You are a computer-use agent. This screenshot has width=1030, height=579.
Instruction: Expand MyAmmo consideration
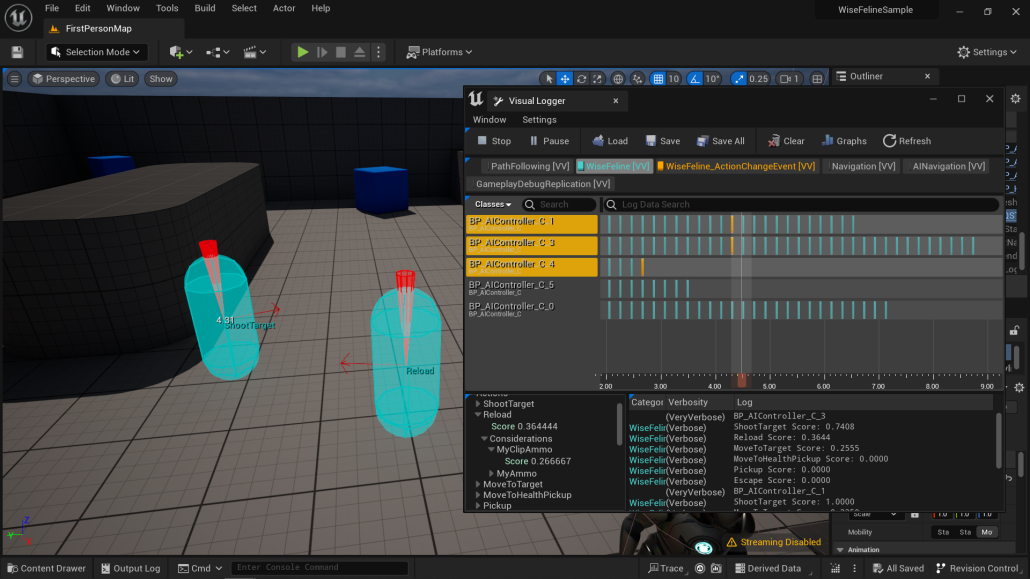(491, 473)
